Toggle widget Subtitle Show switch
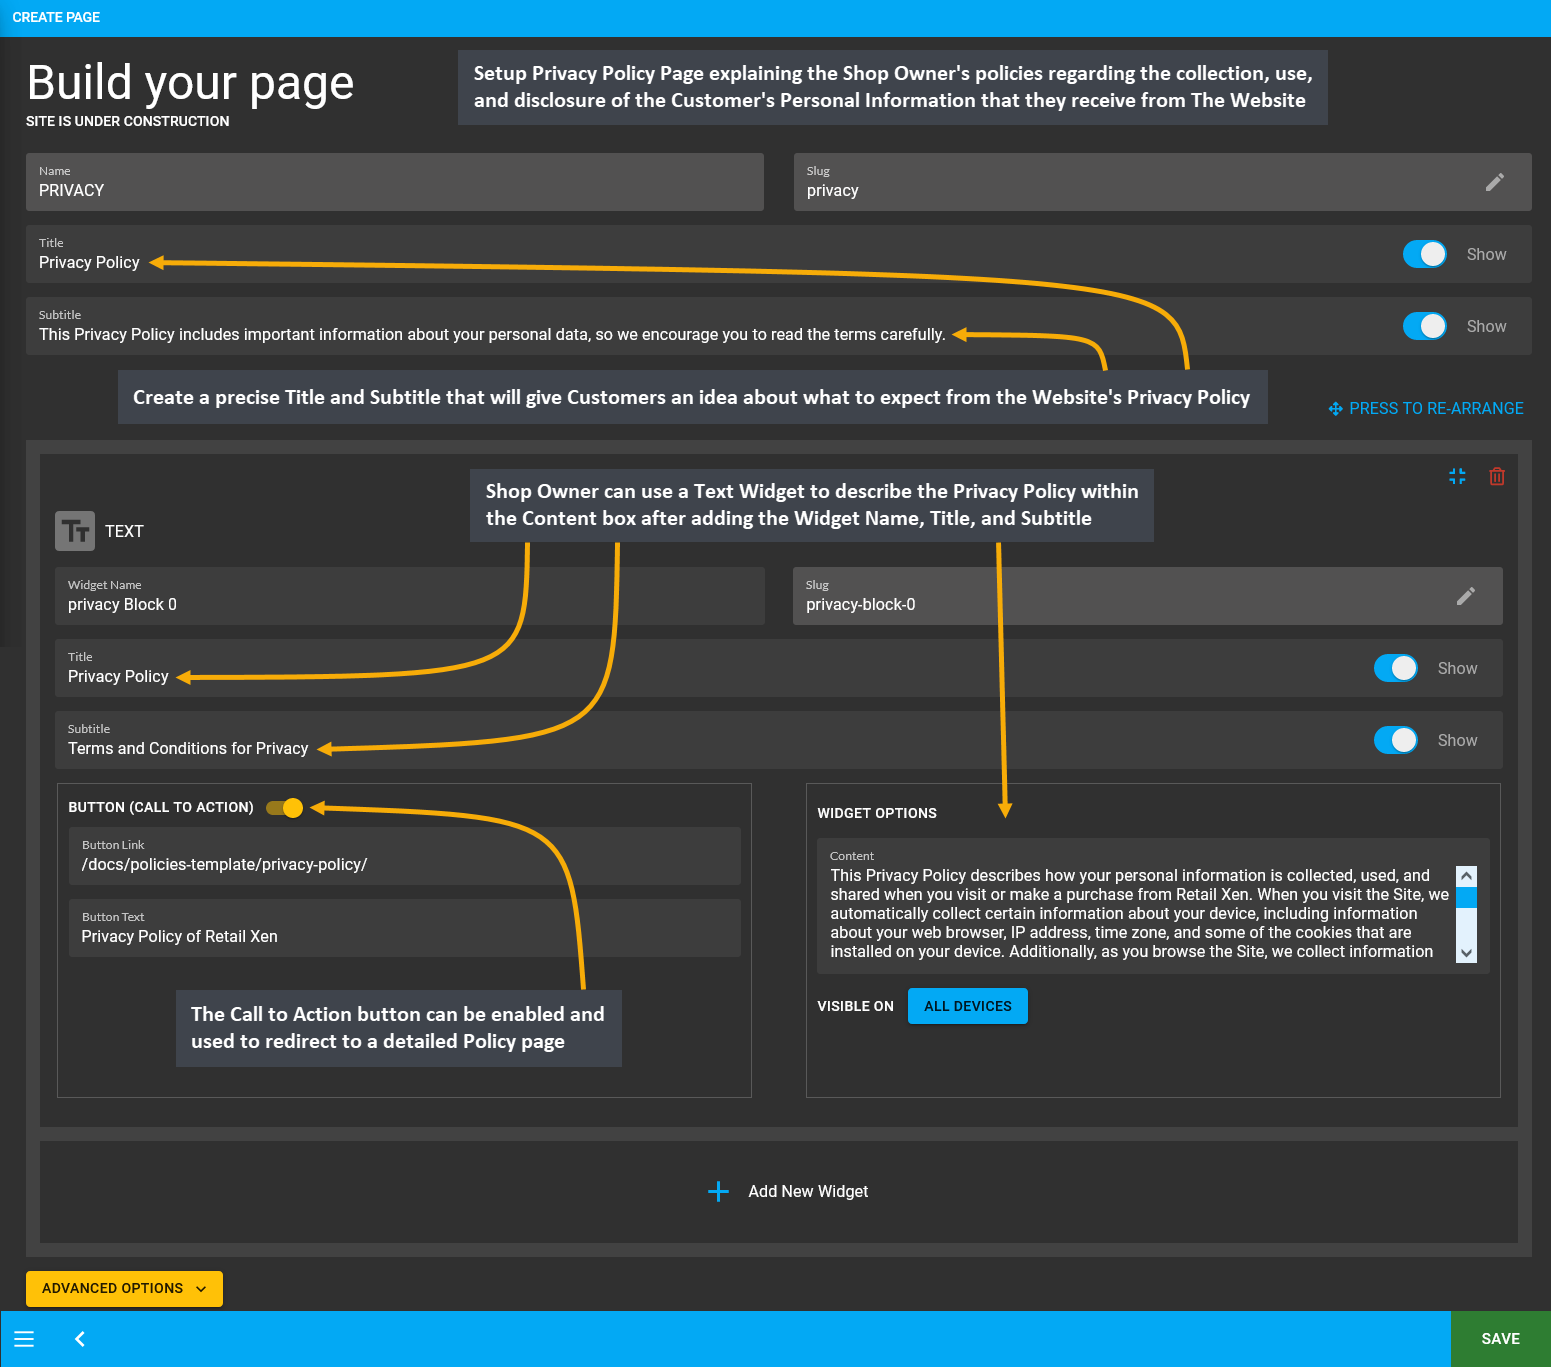The image size is (1551, 1367). click(1395, 740)
